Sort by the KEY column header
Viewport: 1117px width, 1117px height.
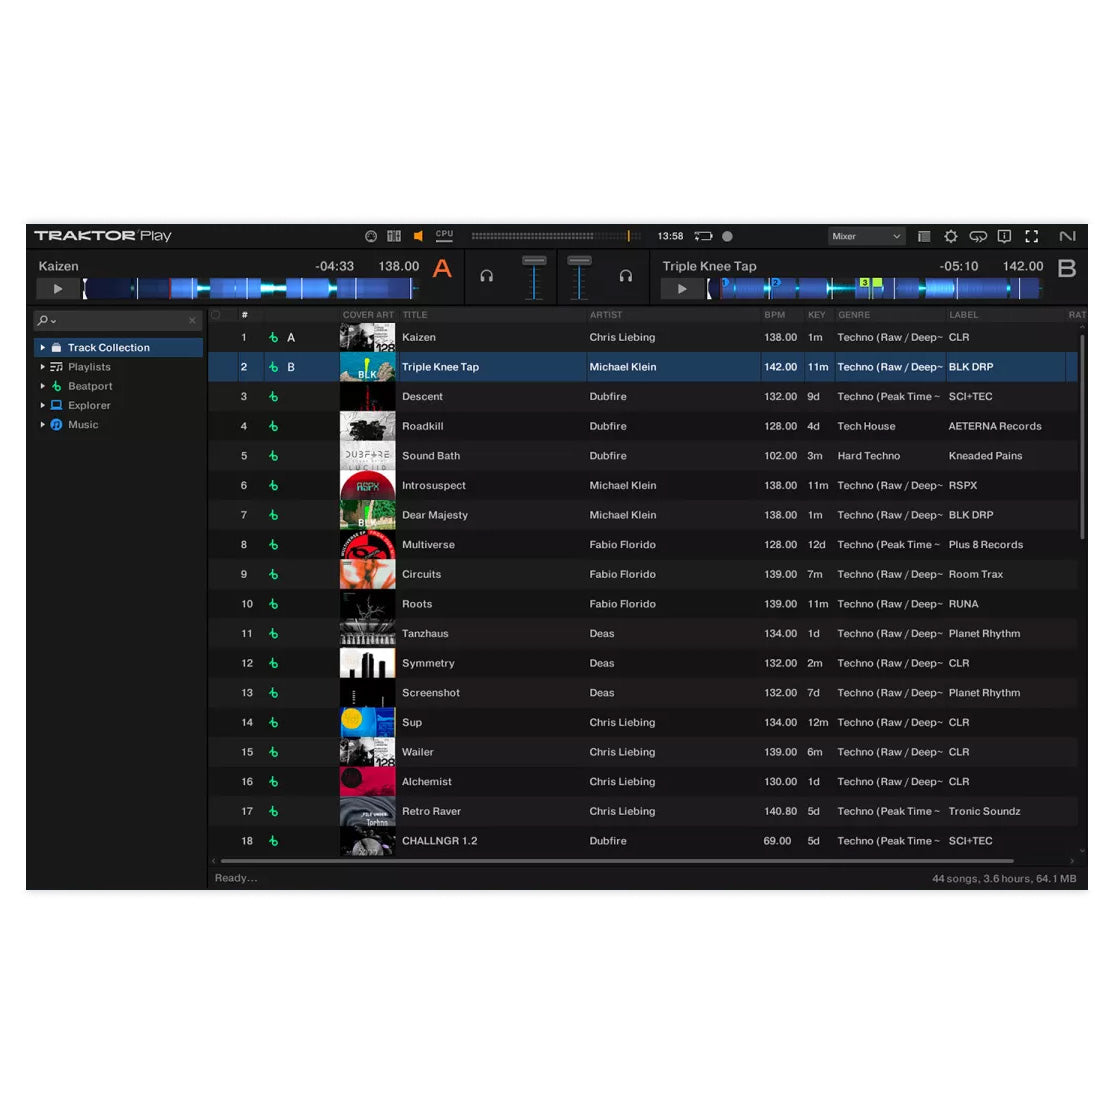[816, 315]
